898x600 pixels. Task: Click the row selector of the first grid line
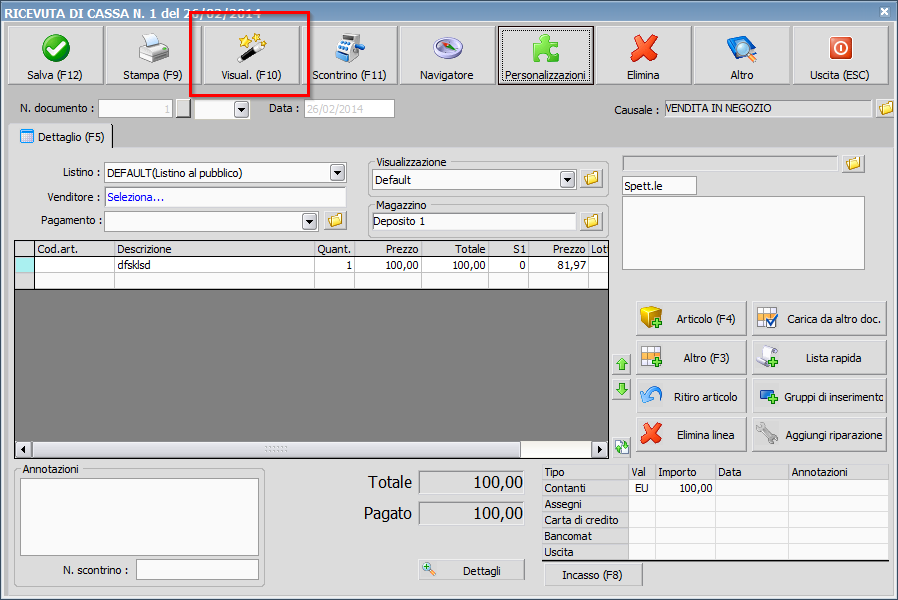click(25, 265)
